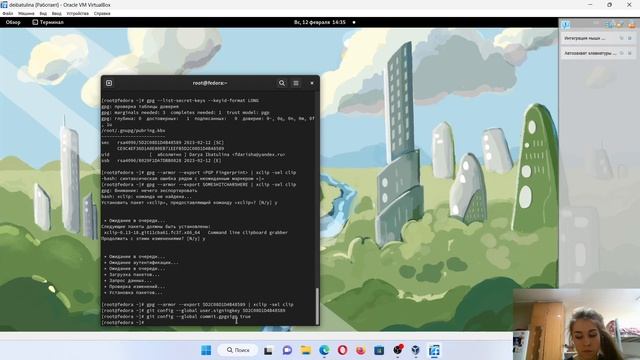Dismiss the Интеграция мыши notification
The image size is (640, 360).
[630, 38]
